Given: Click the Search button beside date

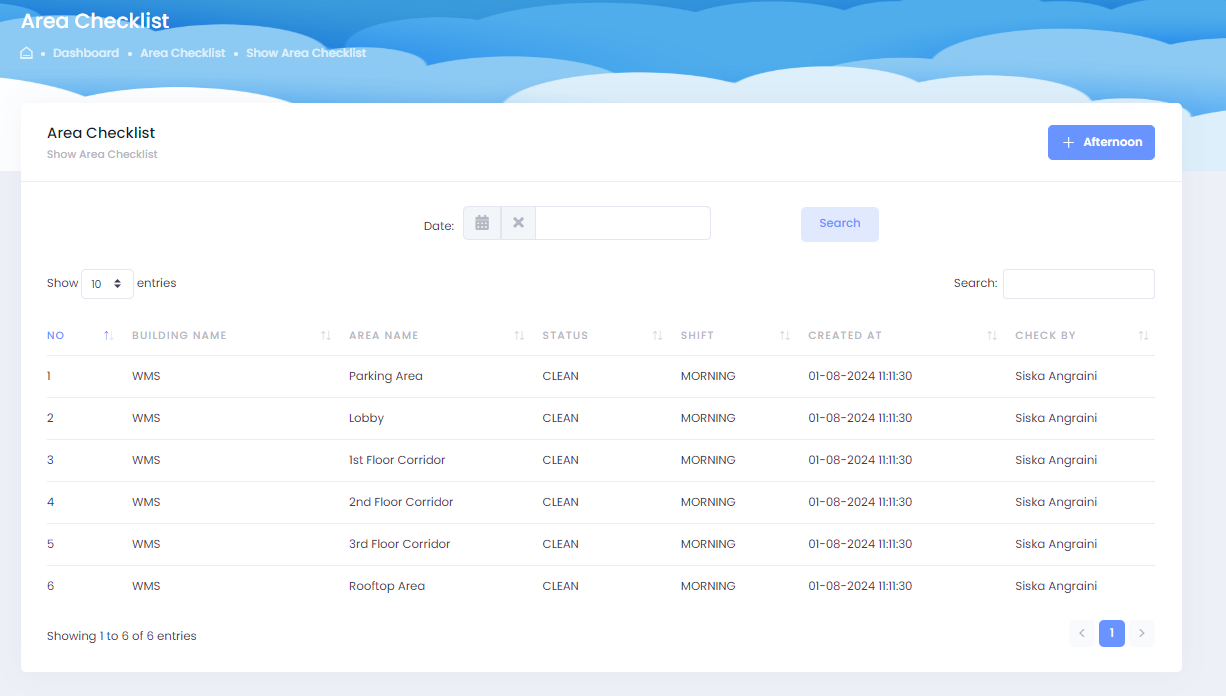Looking at the screenshot, I should click(x=839, y=224).
